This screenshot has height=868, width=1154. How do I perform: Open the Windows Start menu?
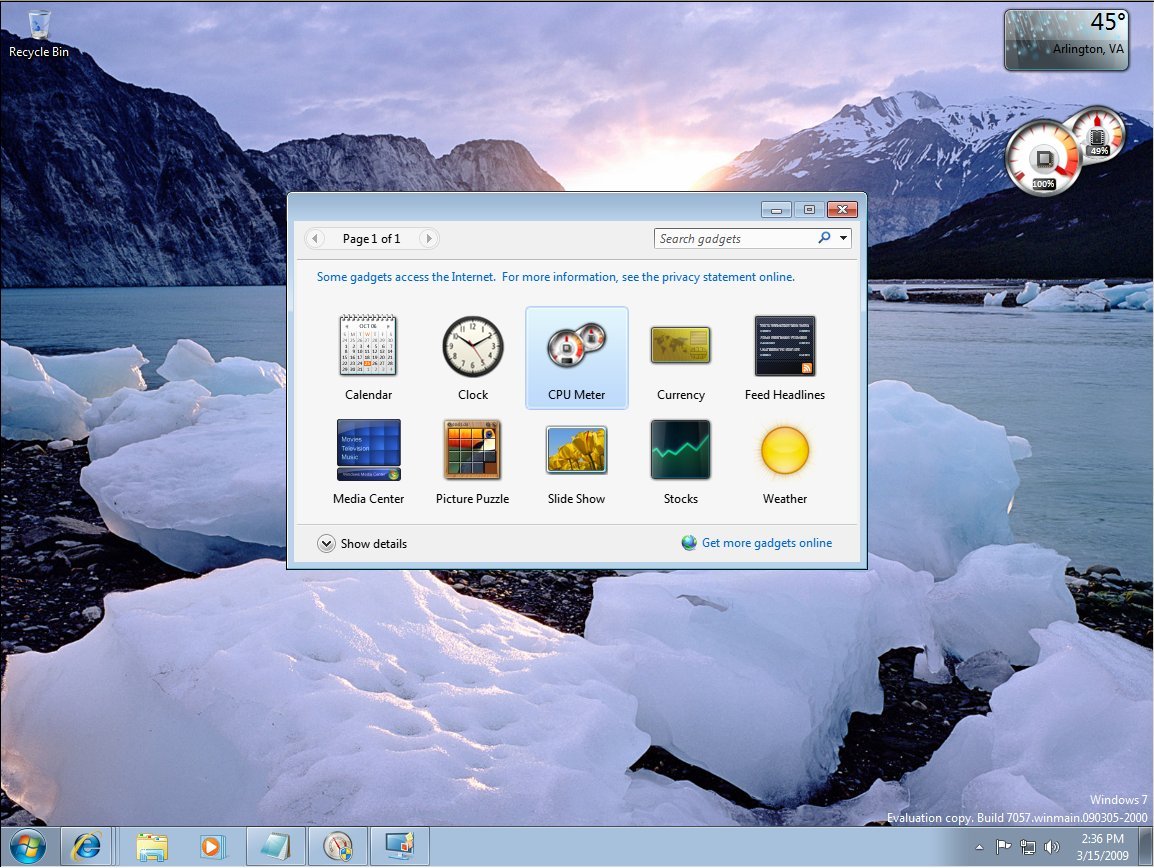coord(28,846)
